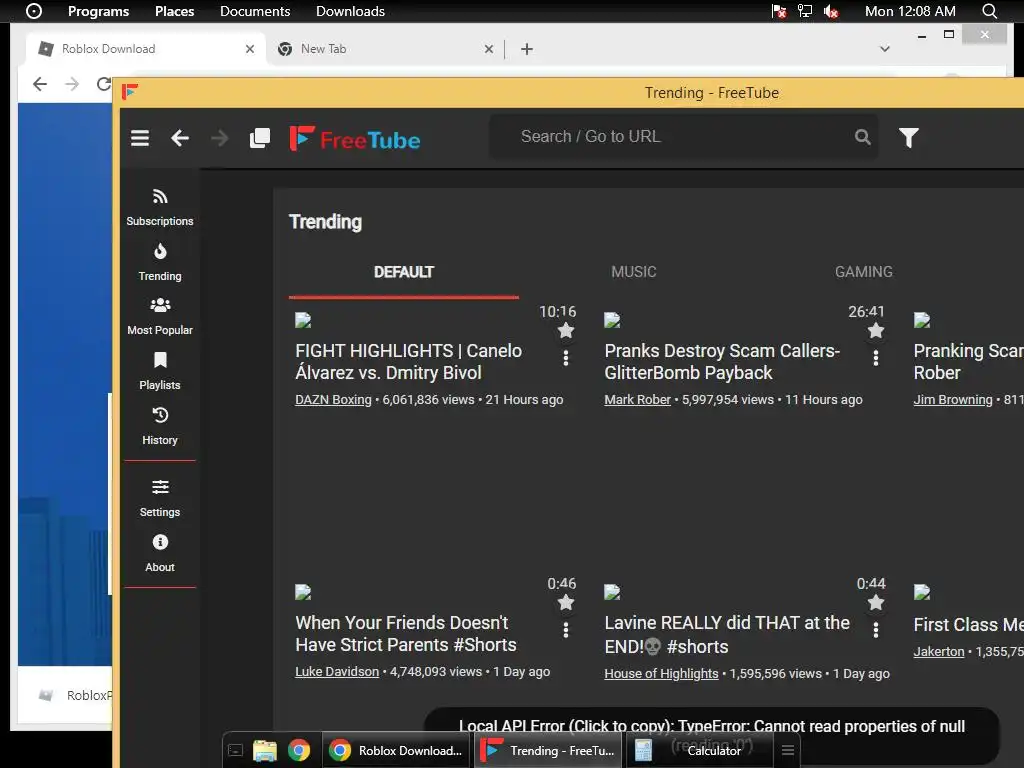Favorite the Canelo vs. Bivol video star
This screenshot has height=768, width=1024.
point(566,331)
